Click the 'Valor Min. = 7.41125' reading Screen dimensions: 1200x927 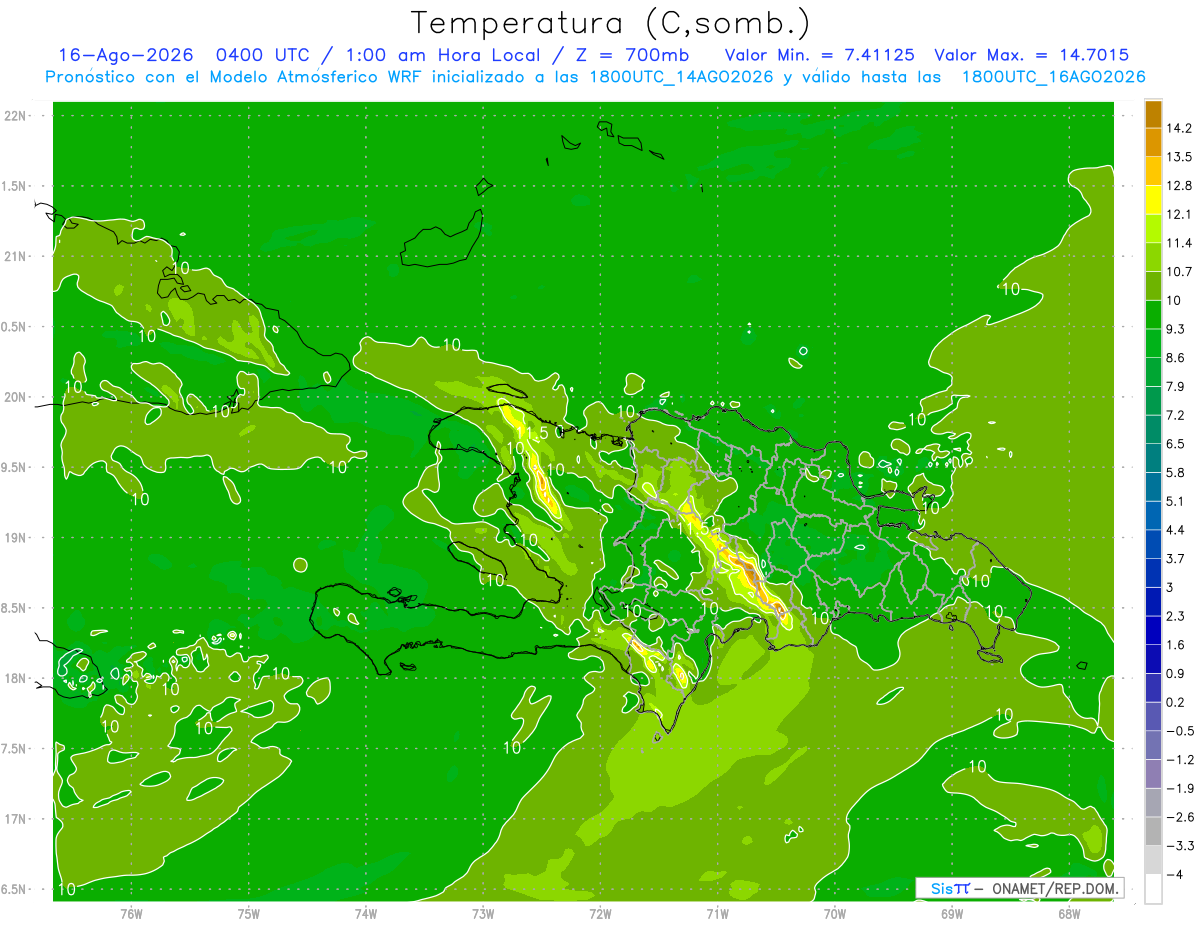[x=818, y=55]
